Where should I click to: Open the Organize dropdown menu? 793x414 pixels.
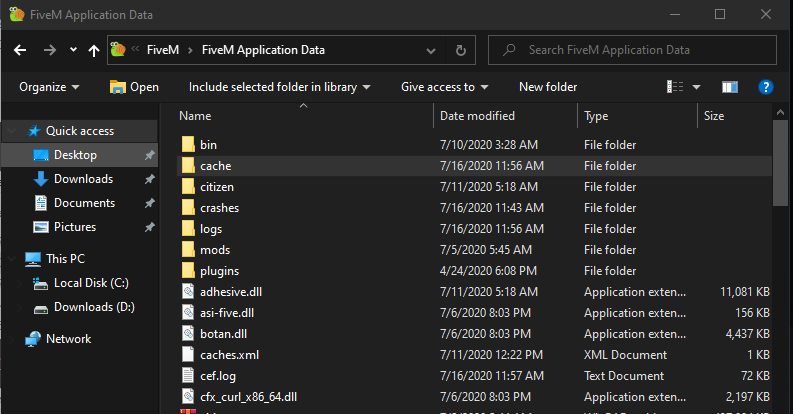click(49, 87)
